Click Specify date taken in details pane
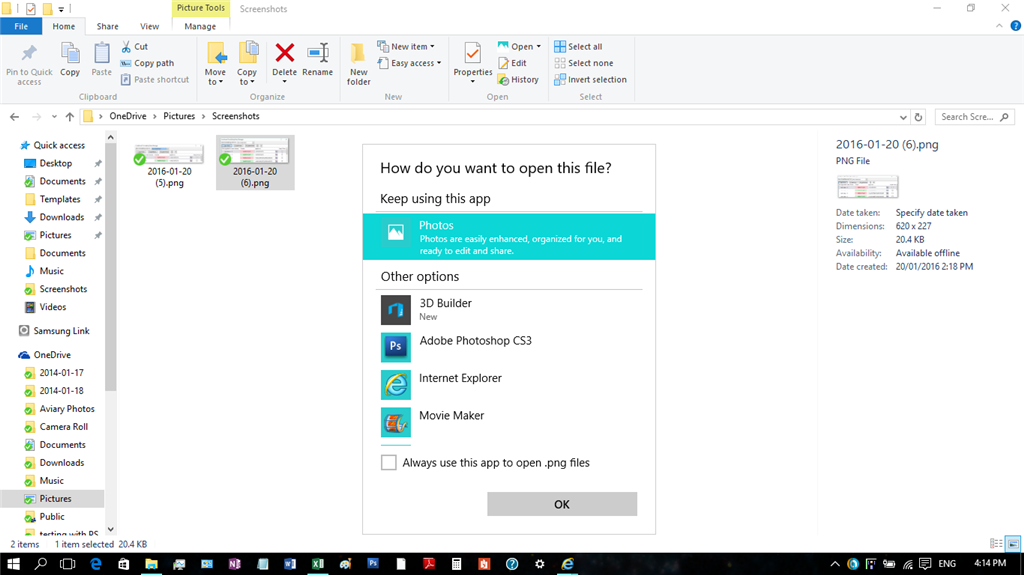Screen dimensions: 1024x575 click(931, 212)
